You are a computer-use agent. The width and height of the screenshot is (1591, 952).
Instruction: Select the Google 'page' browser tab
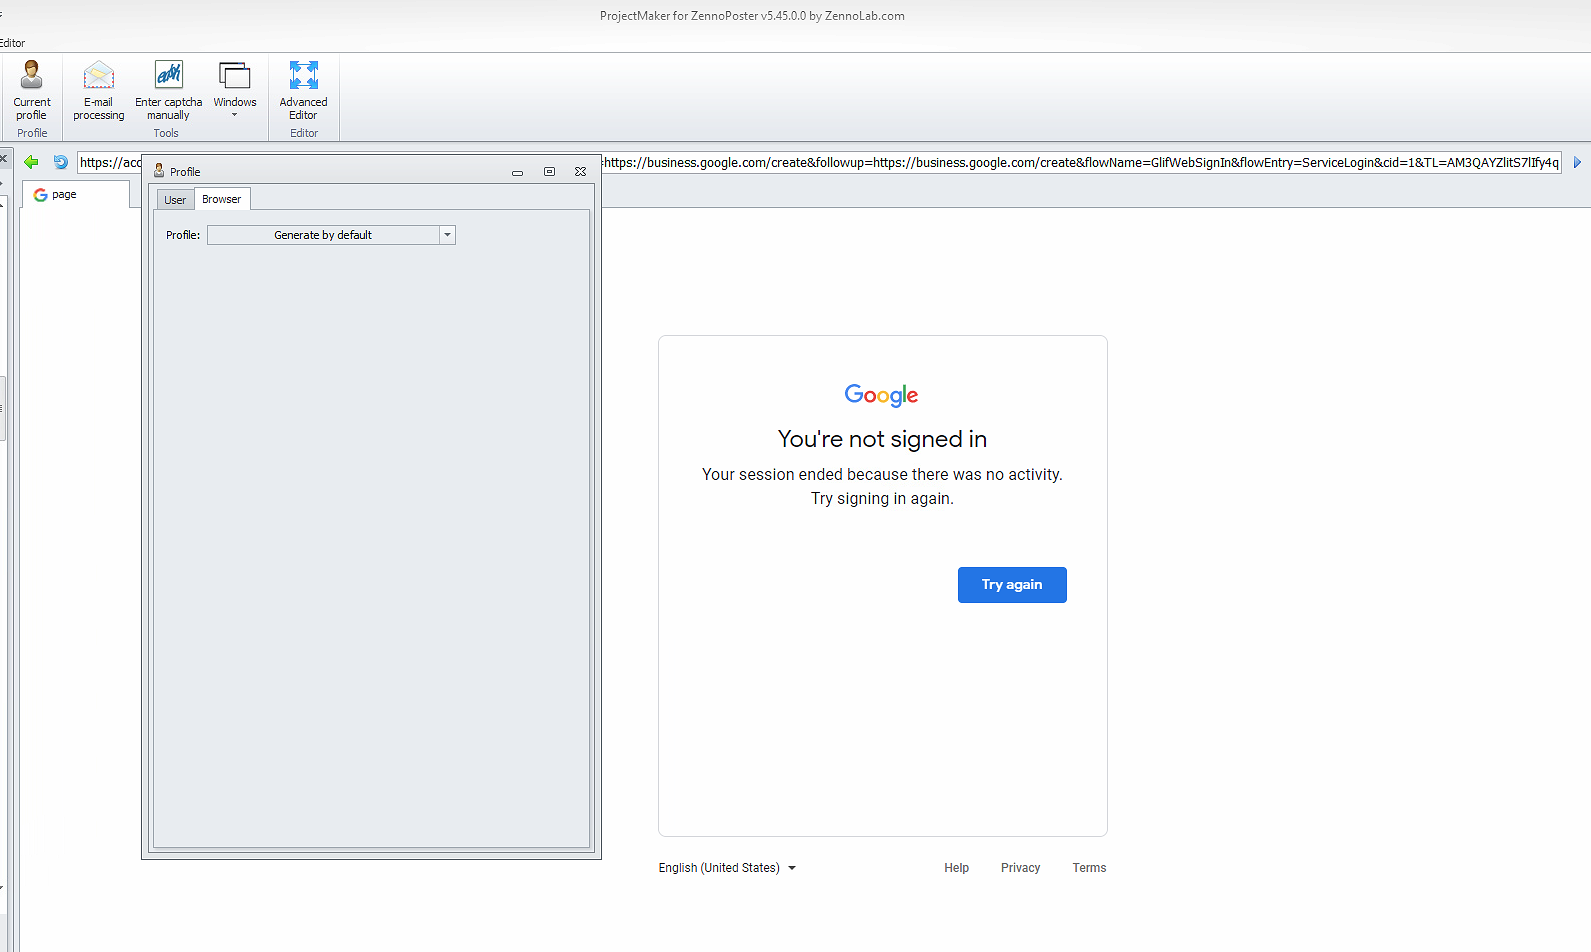(75, 194)
